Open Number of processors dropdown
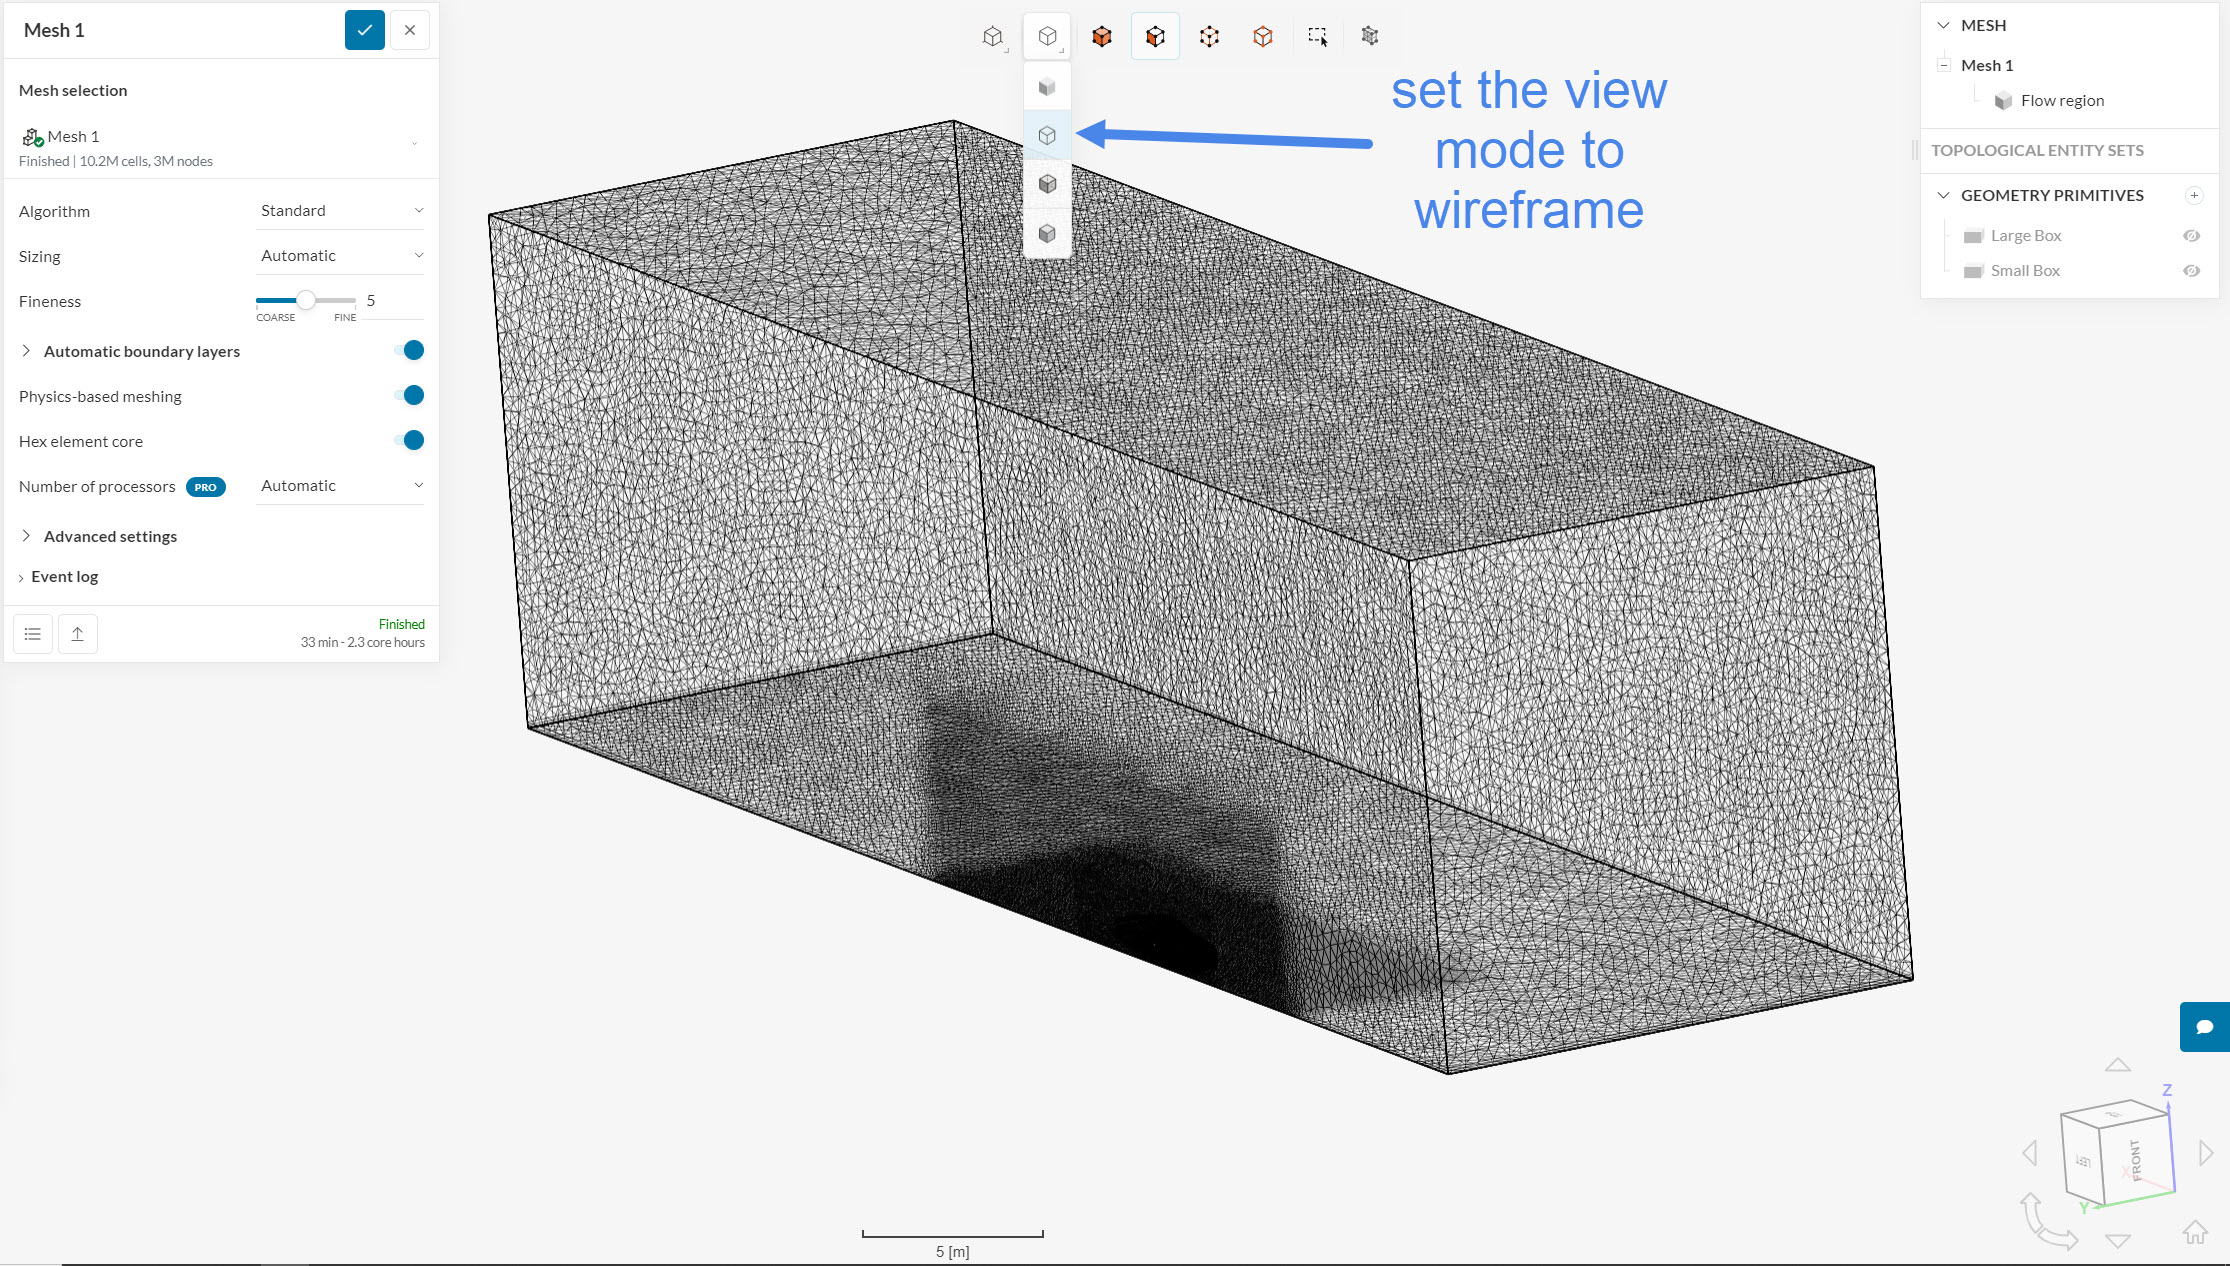This screenshot has height=1266, width=2230. [x=340, y=485]
